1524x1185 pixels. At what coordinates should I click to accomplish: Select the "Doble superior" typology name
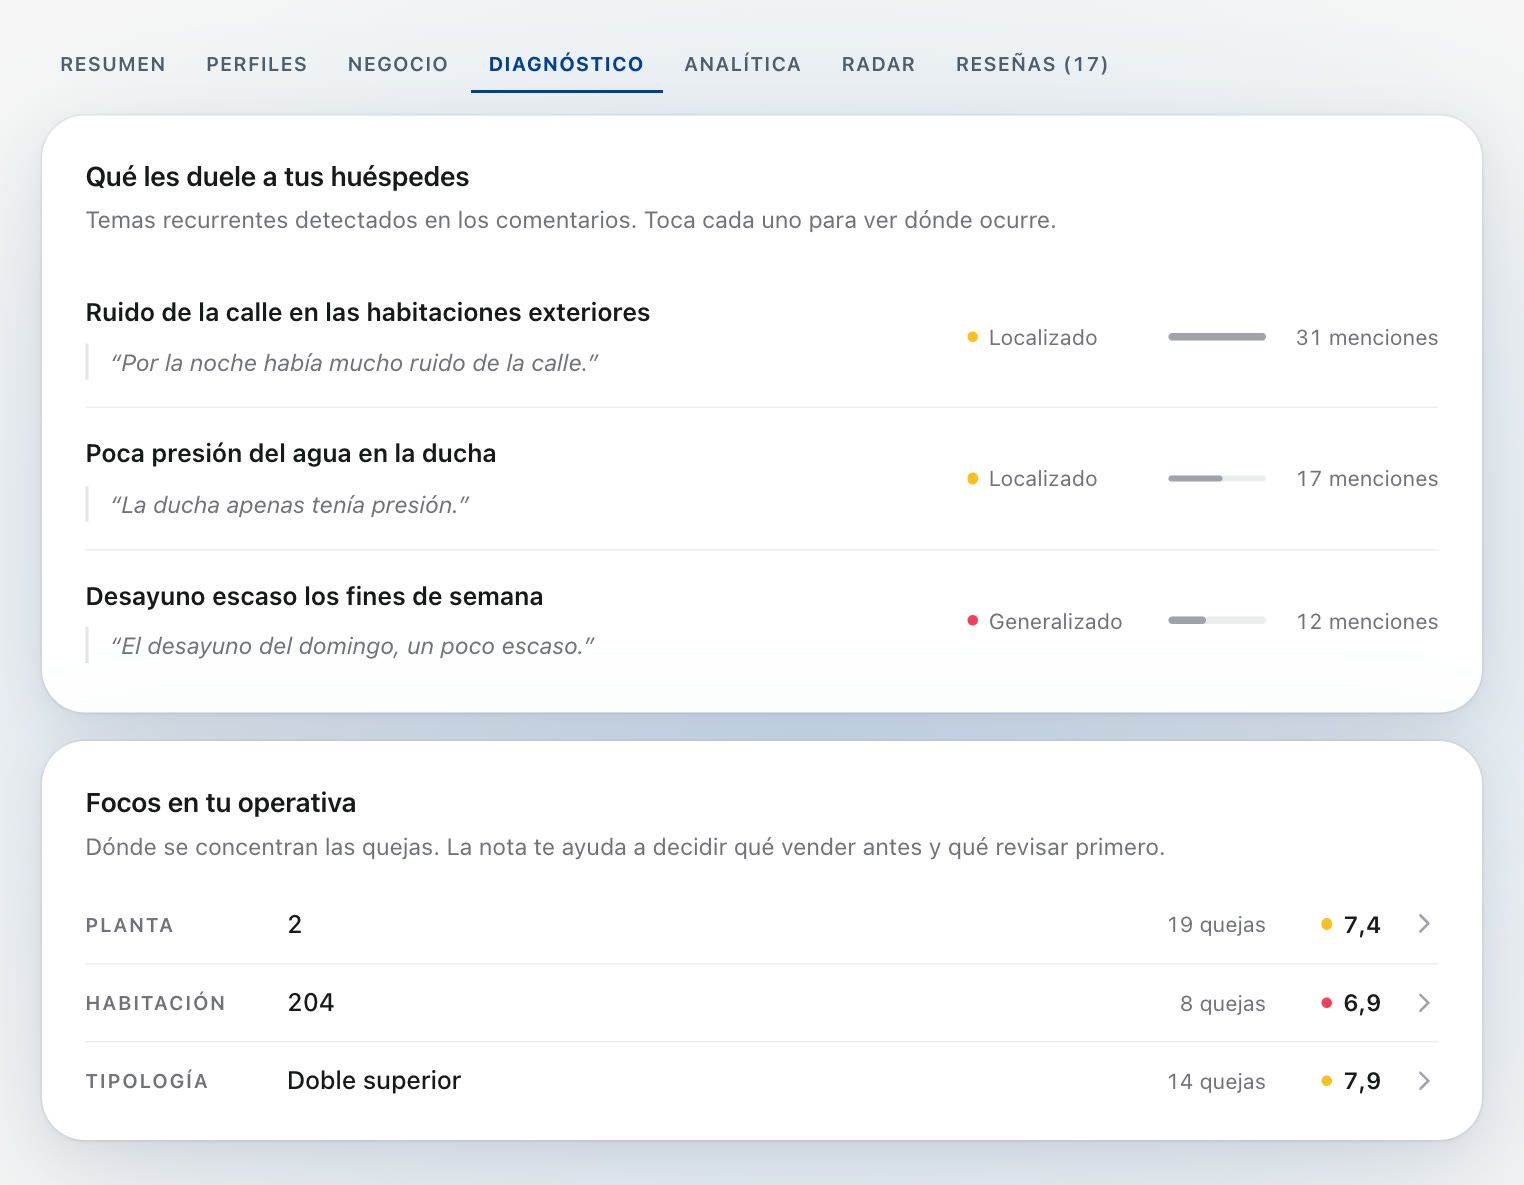pos(374,1080)
